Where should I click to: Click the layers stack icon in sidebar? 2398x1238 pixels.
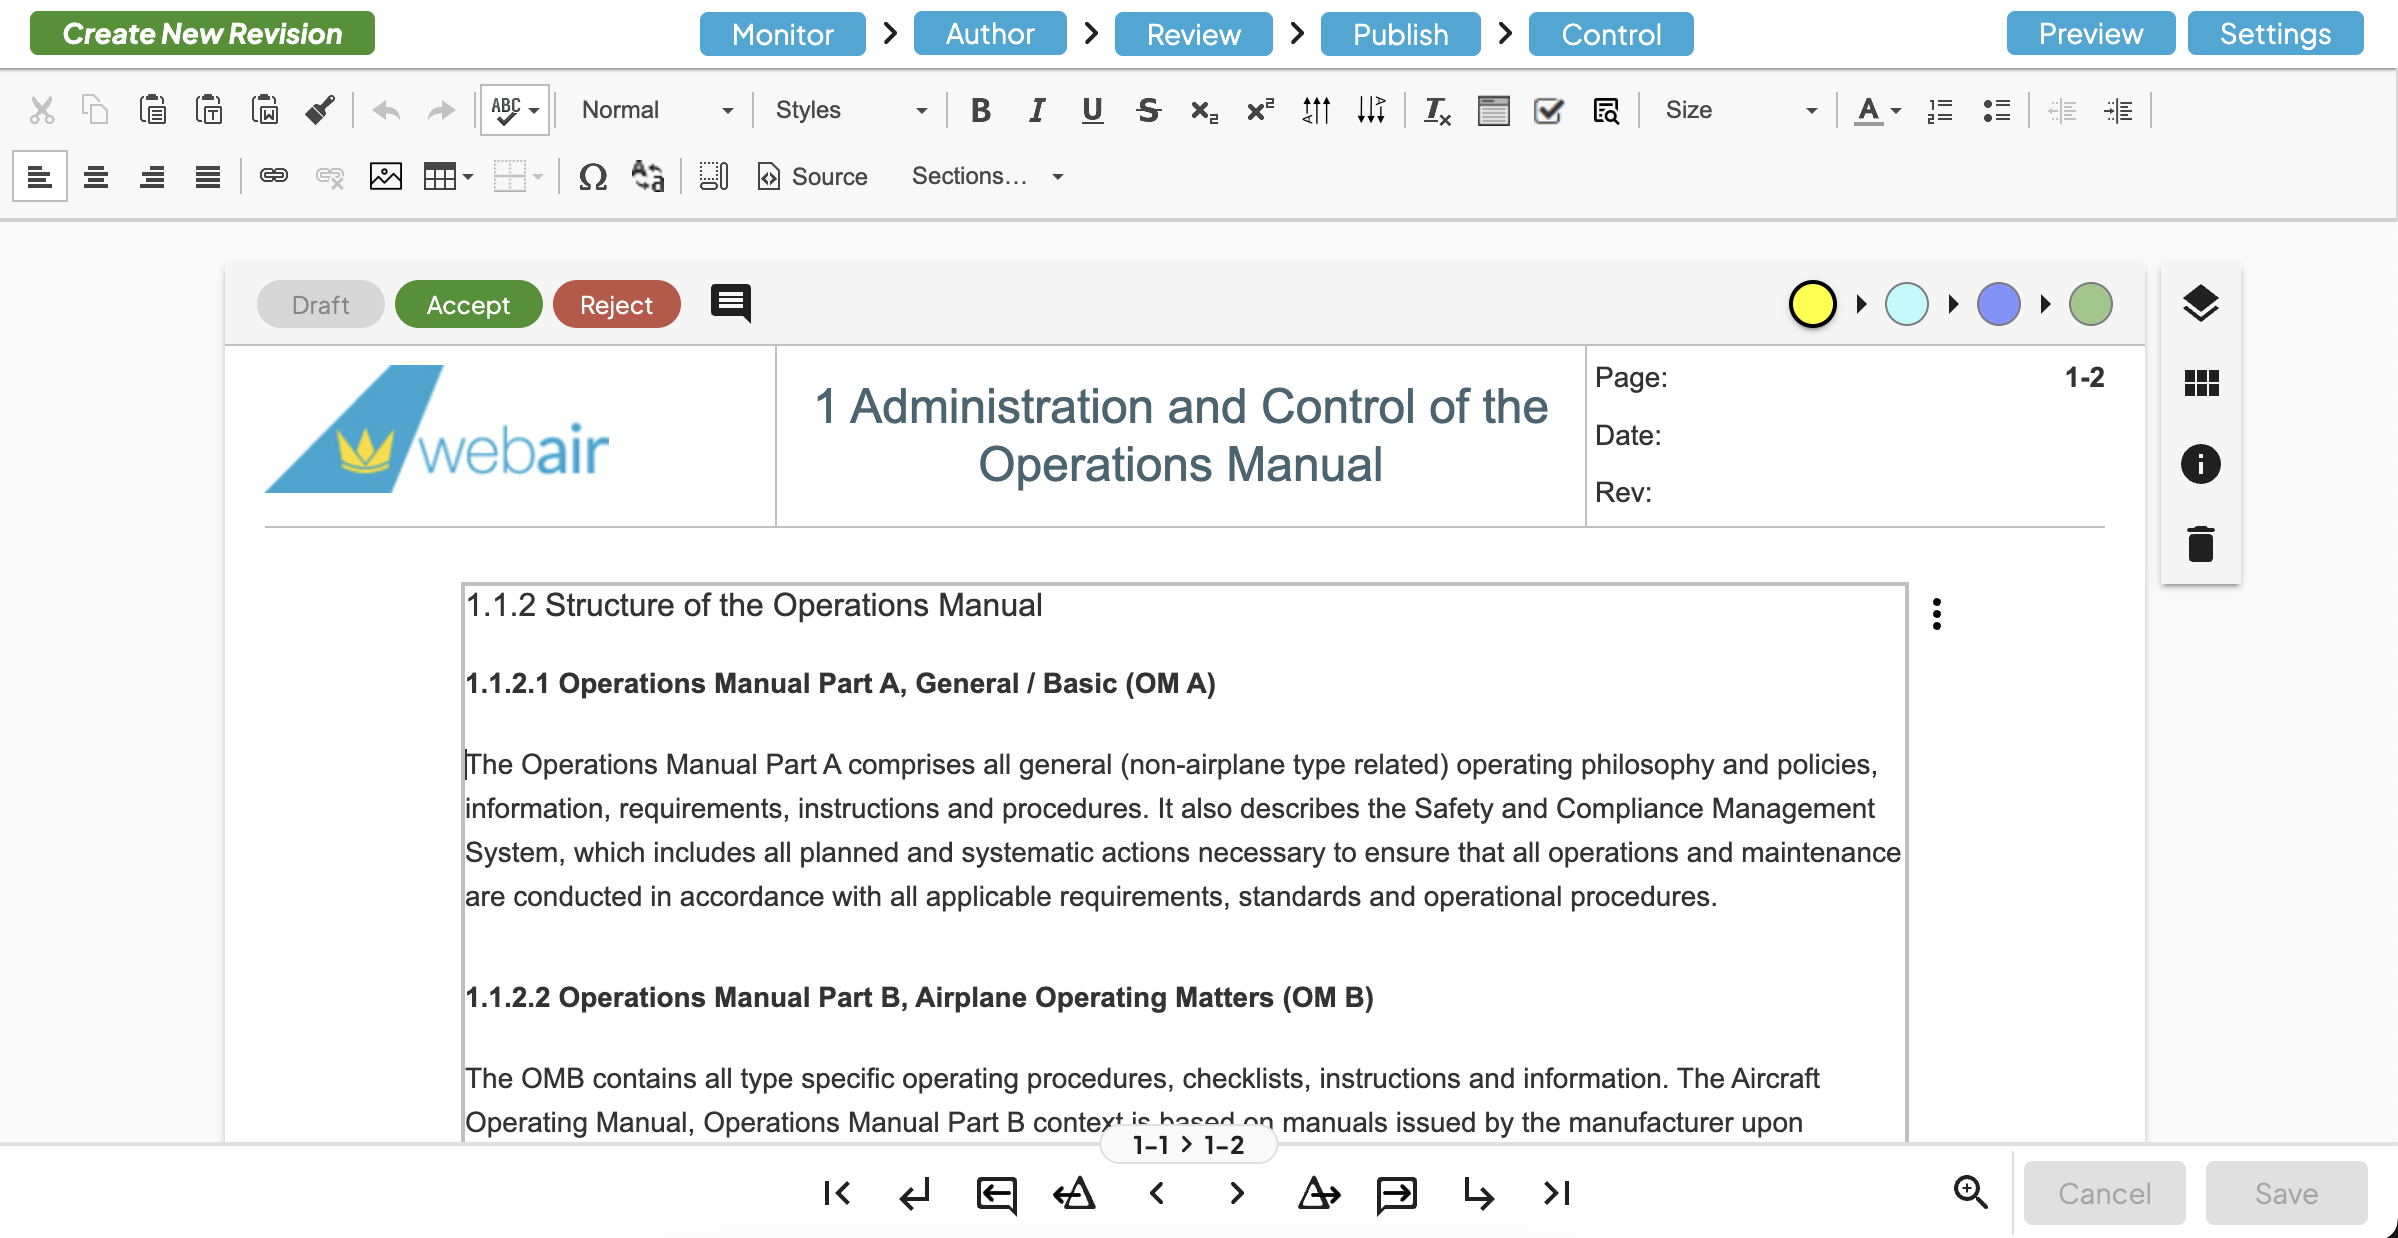pyautogui.click(x=2200, y=303)
